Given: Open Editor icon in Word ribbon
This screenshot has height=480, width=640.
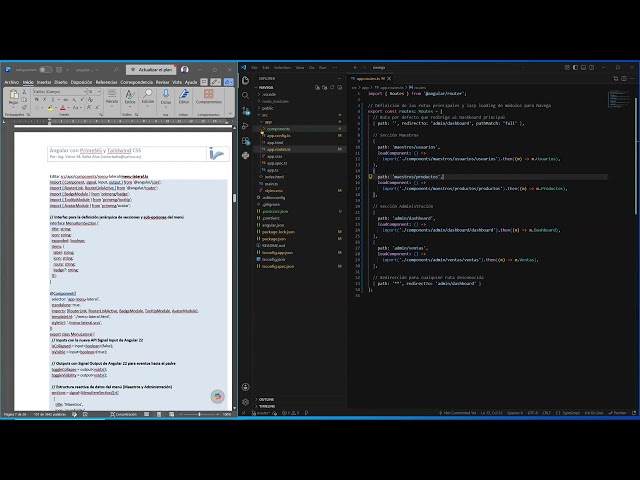Looking at the screenshot, I should pyautogui.click(x=184, y=97).
